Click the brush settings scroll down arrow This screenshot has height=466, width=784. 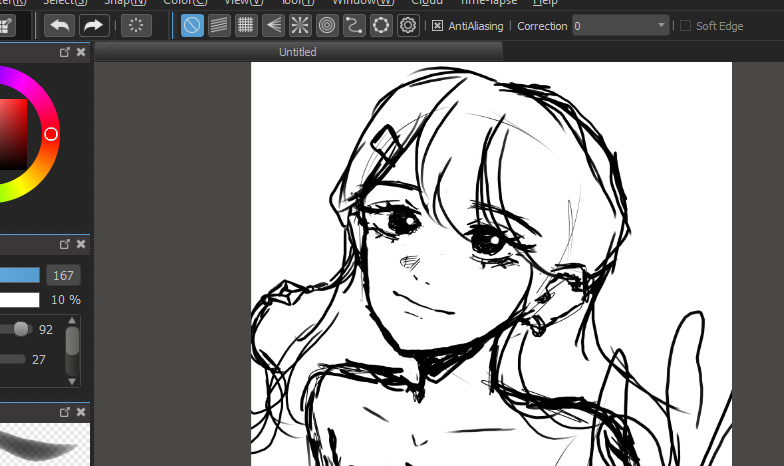click(72, 382)
